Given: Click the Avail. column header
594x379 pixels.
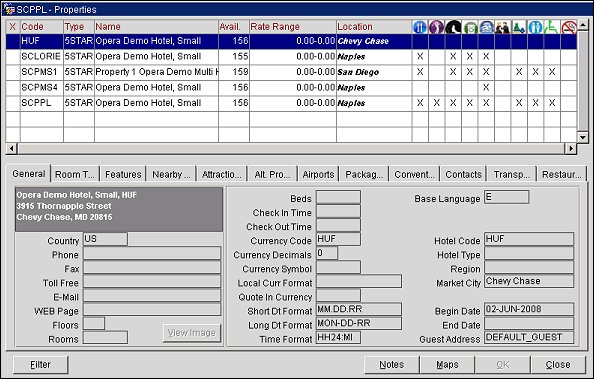Looking at the screenshot, I should click(x=234, y=27).
